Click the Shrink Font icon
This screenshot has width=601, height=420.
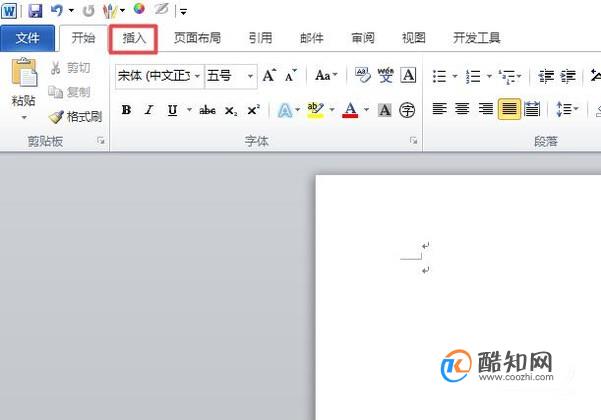pyautogui.click(x=291, y=75)
